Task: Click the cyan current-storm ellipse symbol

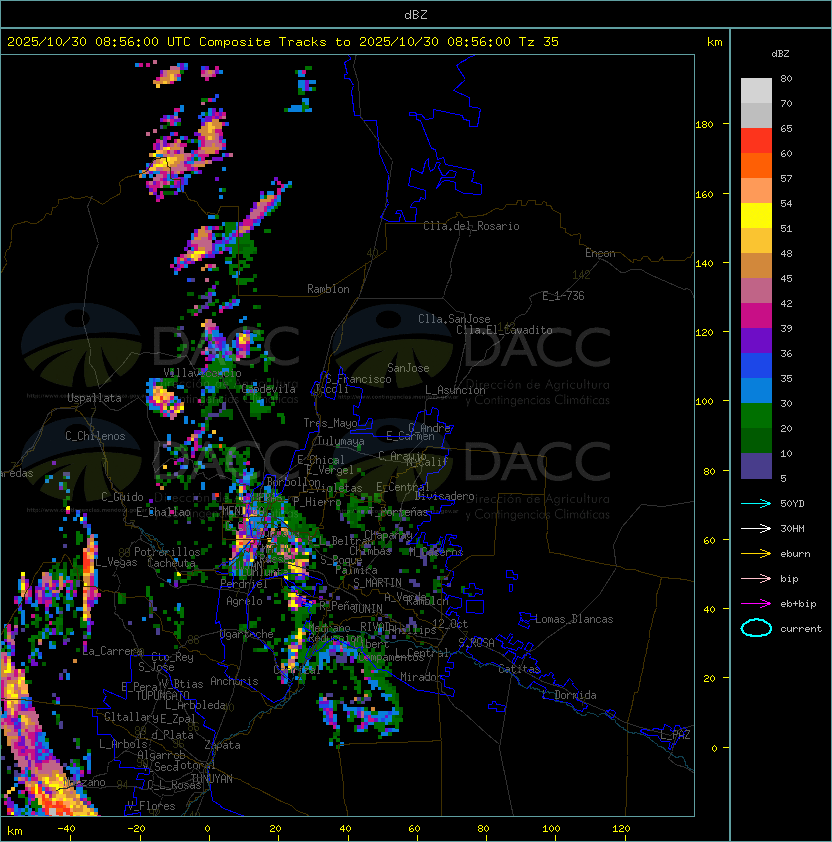Action: tap(756, 628)
